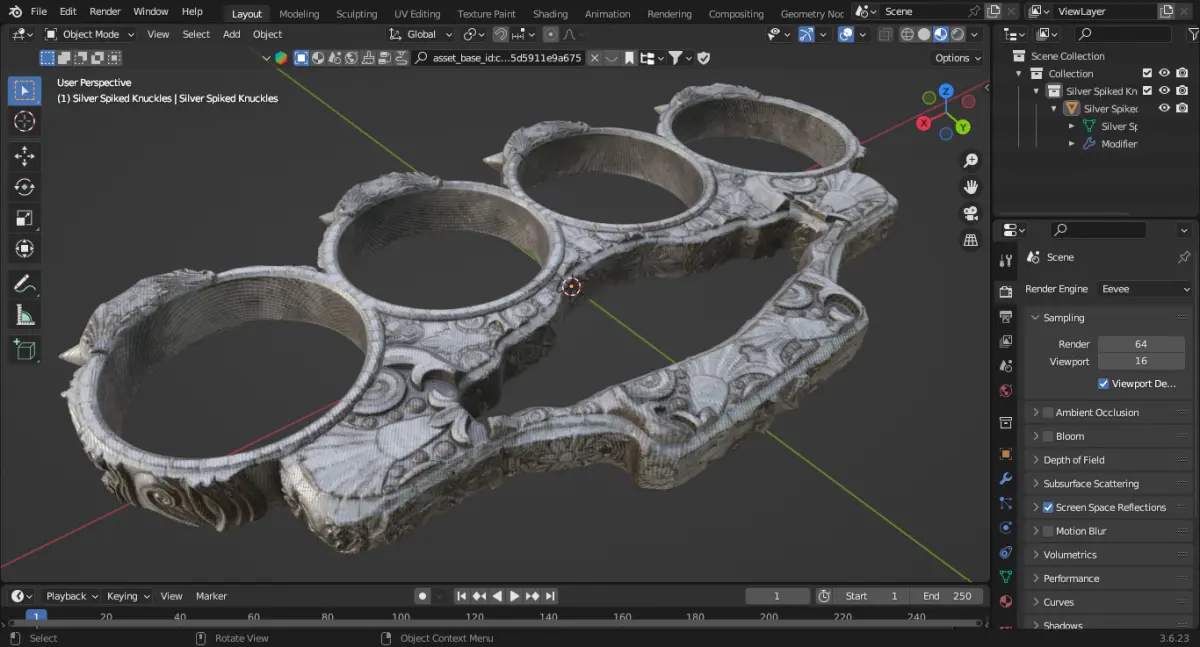Open the viewport Object menu
The image size is (1200, 647).
tap(267, 34)
